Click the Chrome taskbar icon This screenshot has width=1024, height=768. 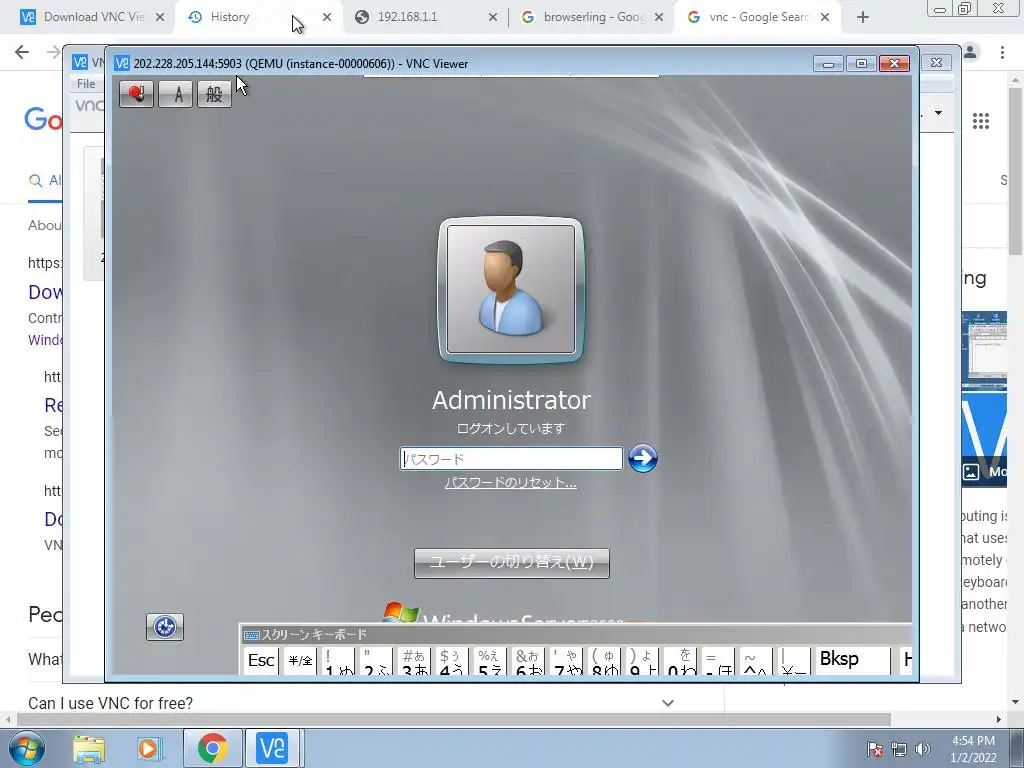pos(212,748)
